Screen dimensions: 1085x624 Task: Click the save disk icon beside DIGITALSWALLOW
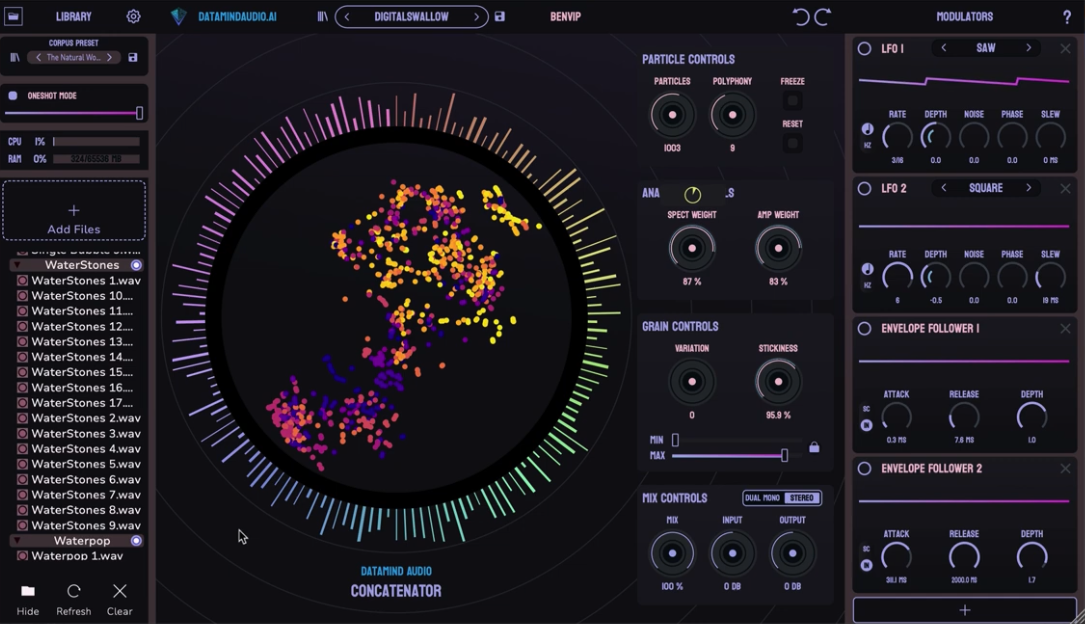tap(499, 17)
